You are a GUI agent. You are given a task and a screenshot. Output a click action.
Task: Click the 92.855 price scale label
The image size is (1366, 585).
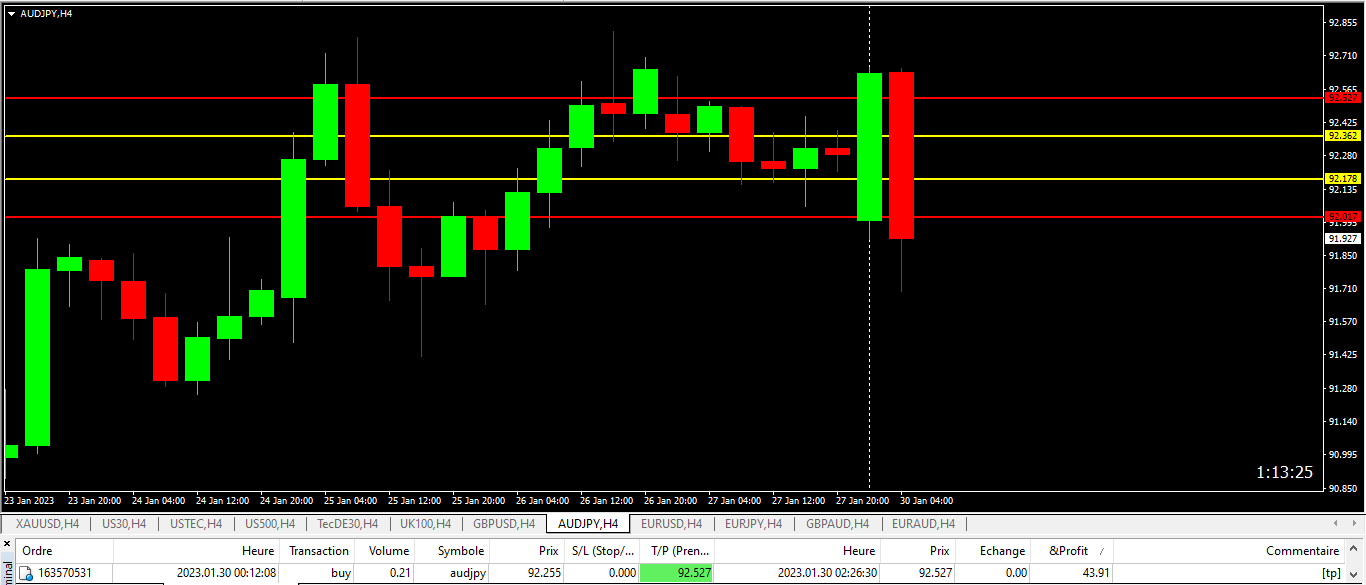pyautogui.click(x=1342, y=21)
